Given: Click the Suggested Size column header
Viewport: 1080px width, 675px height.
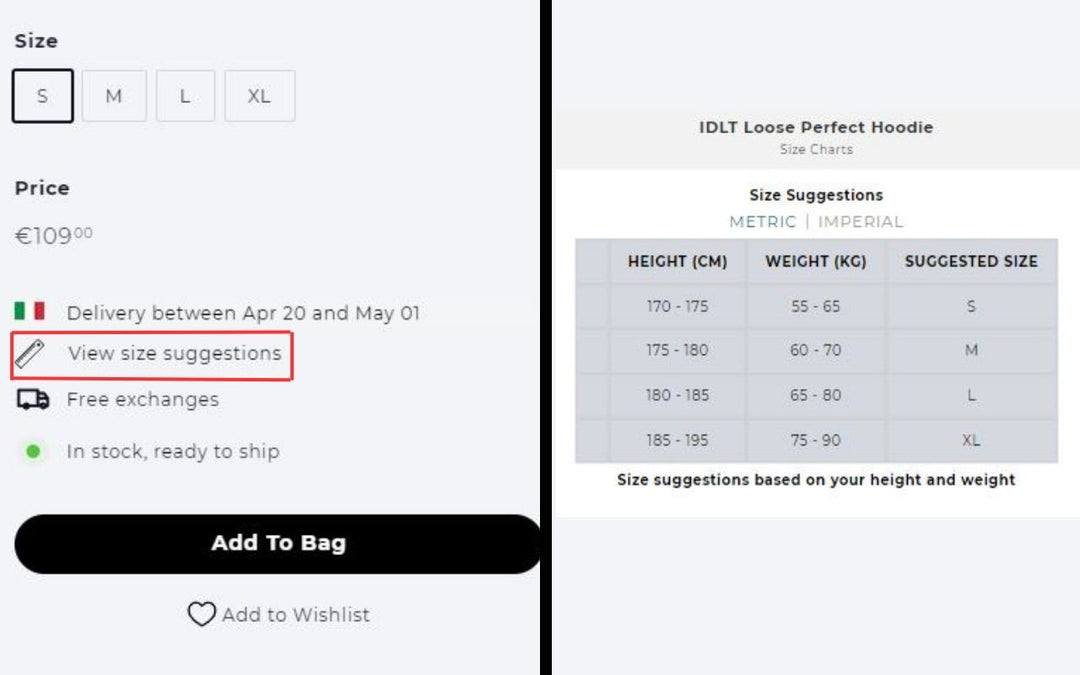Looking at the screenshot, I should pyautogui.click(x=971, y=262).
